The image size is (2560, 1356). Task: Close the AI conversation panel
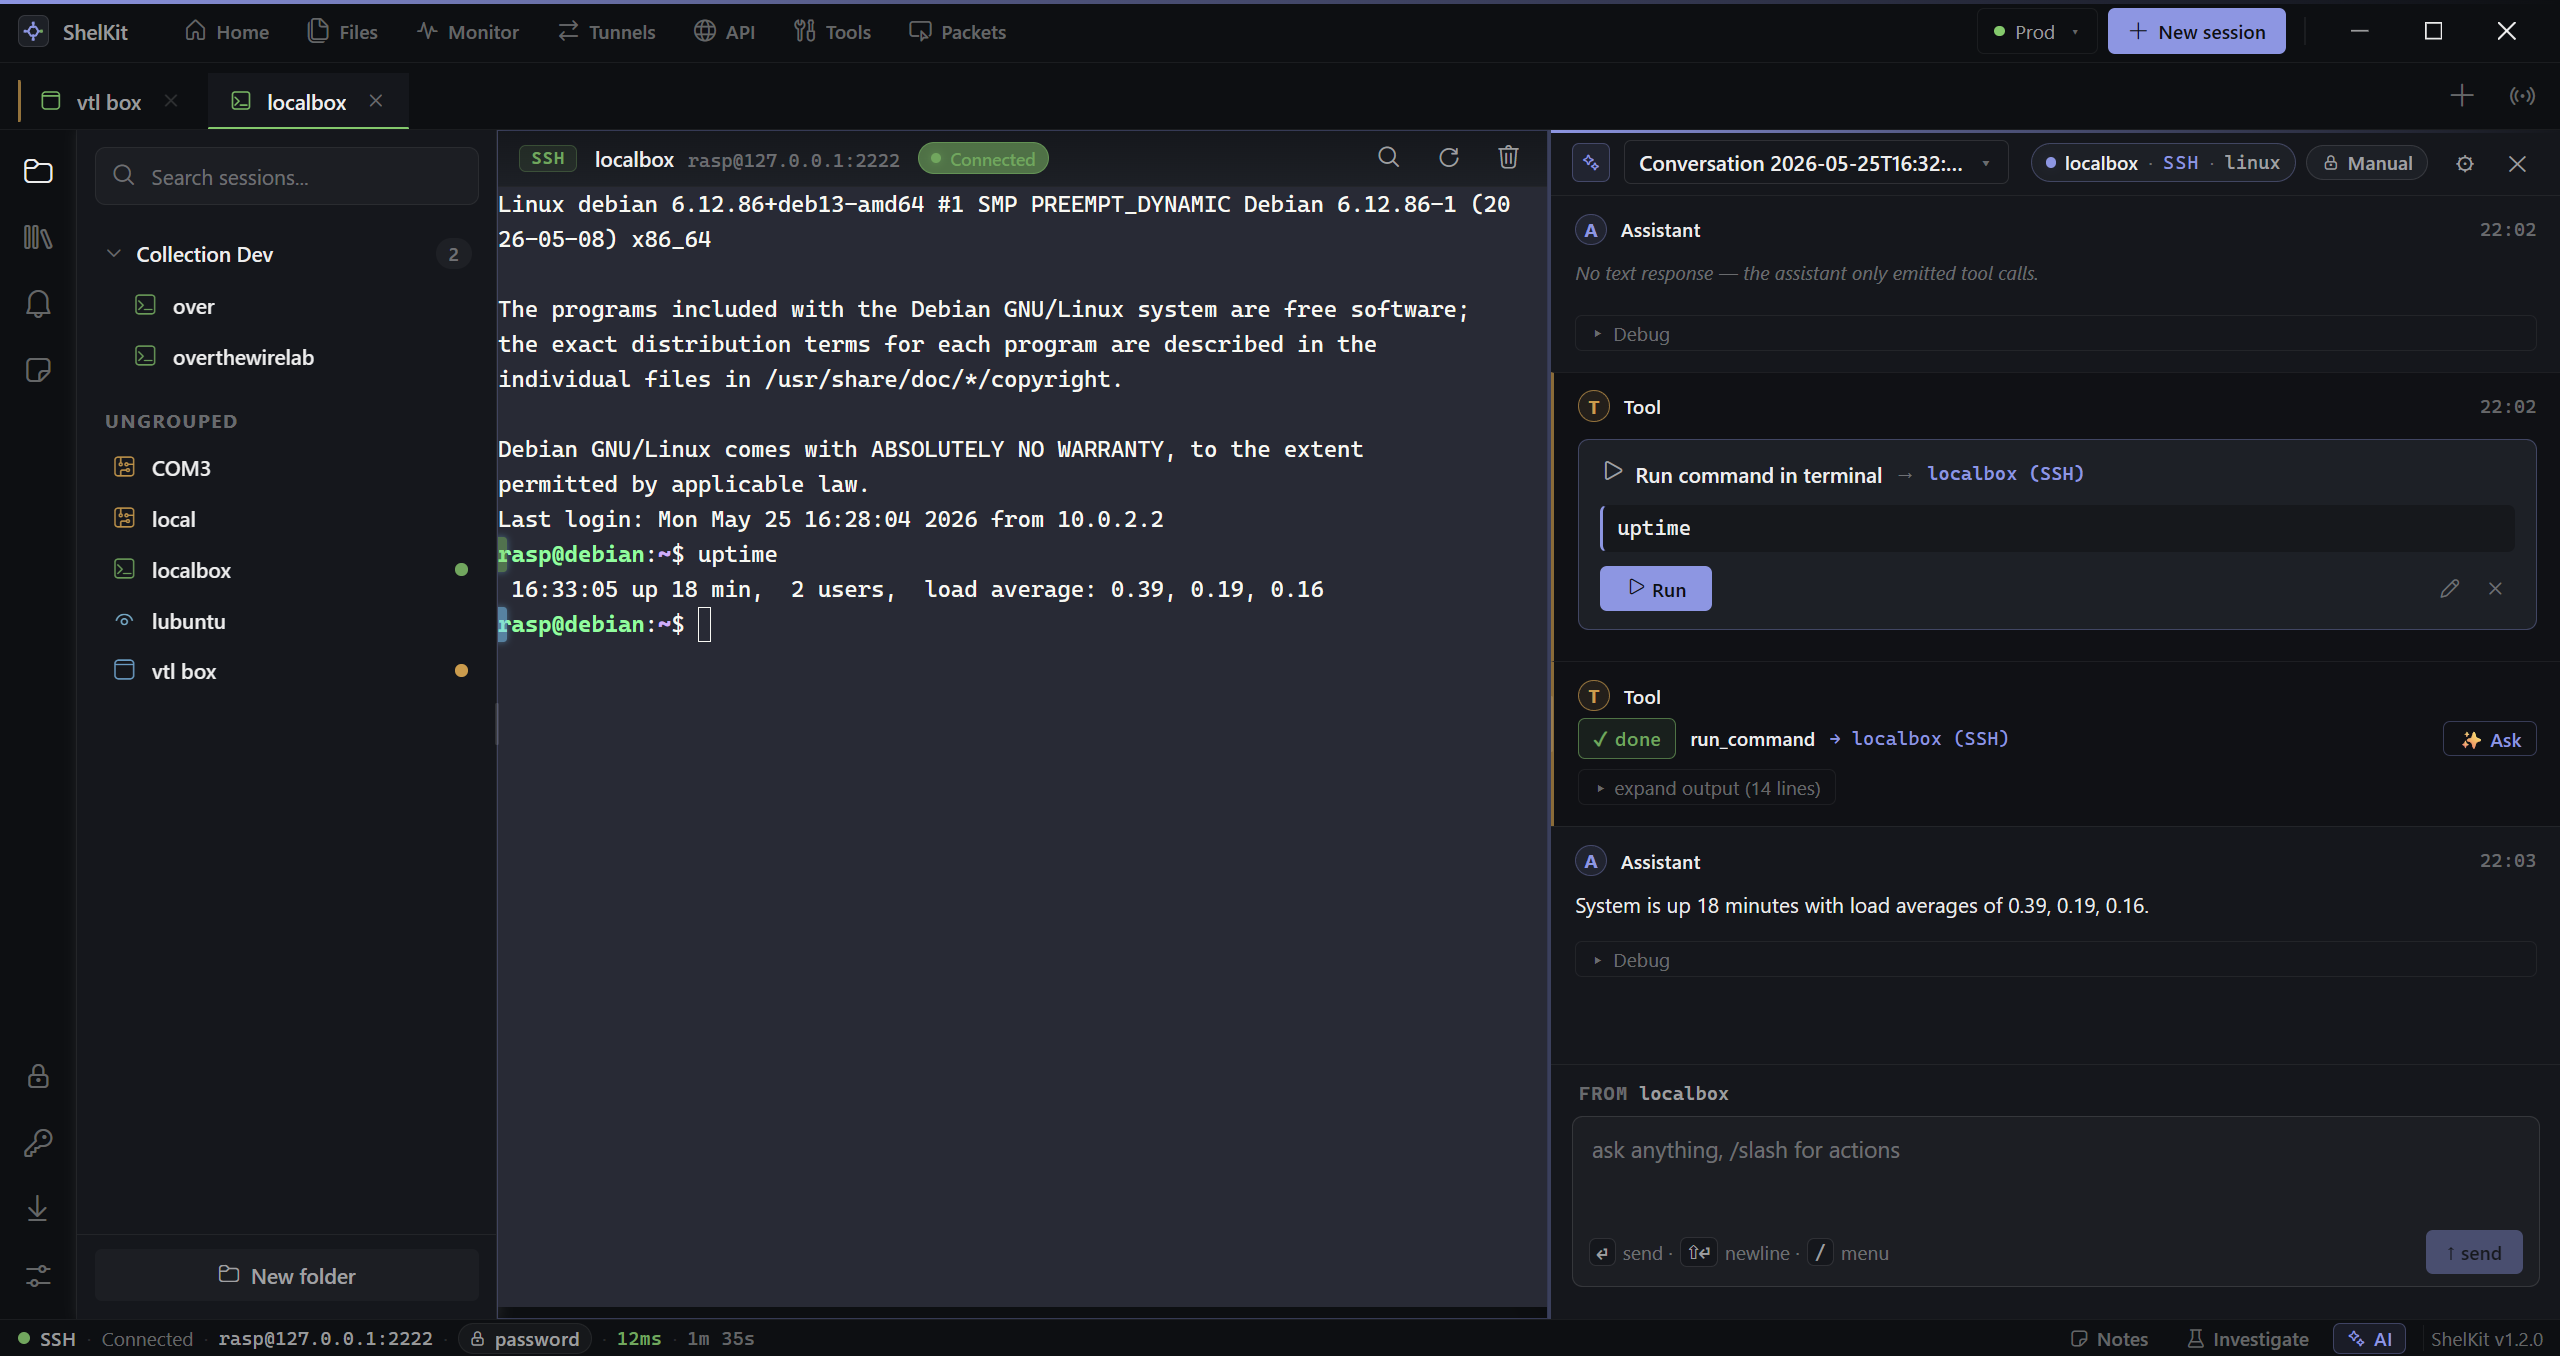click(x=2517, y=163)
